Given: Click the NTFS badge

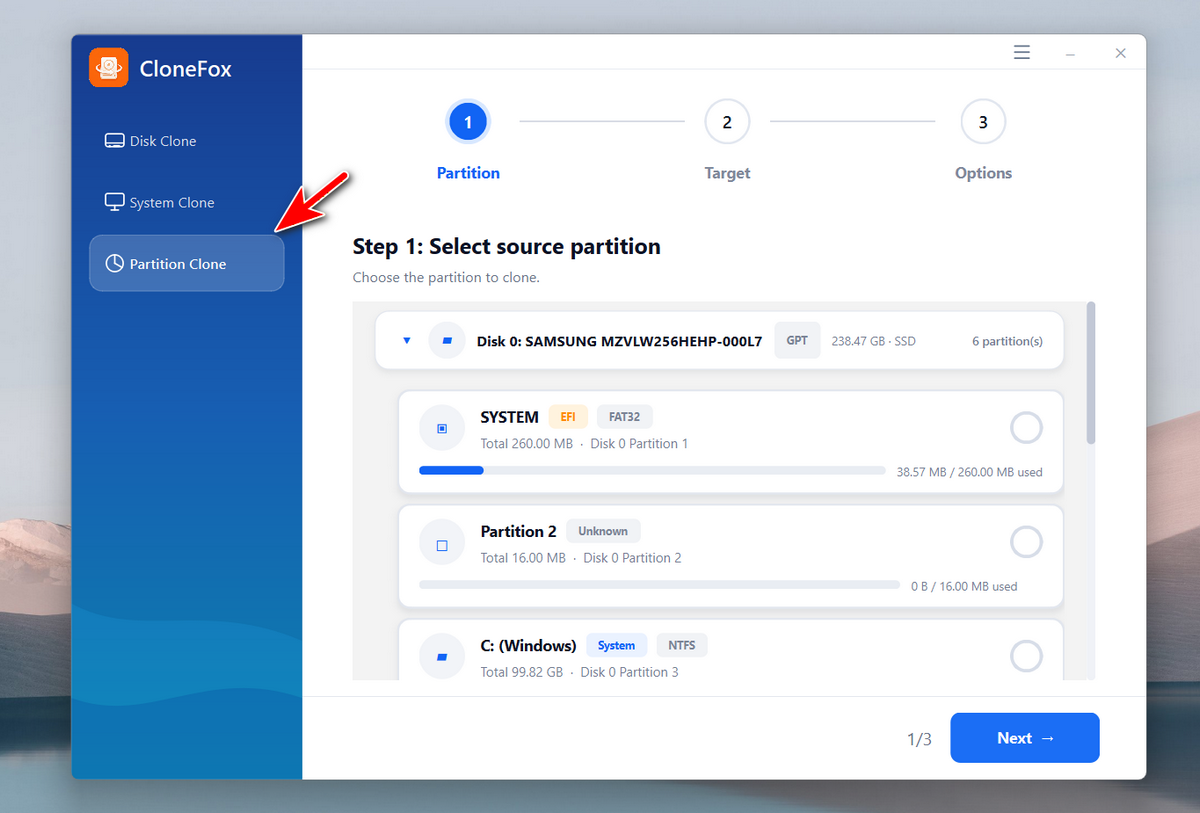Looking at the screenshot, I should (x=682, y=645).
